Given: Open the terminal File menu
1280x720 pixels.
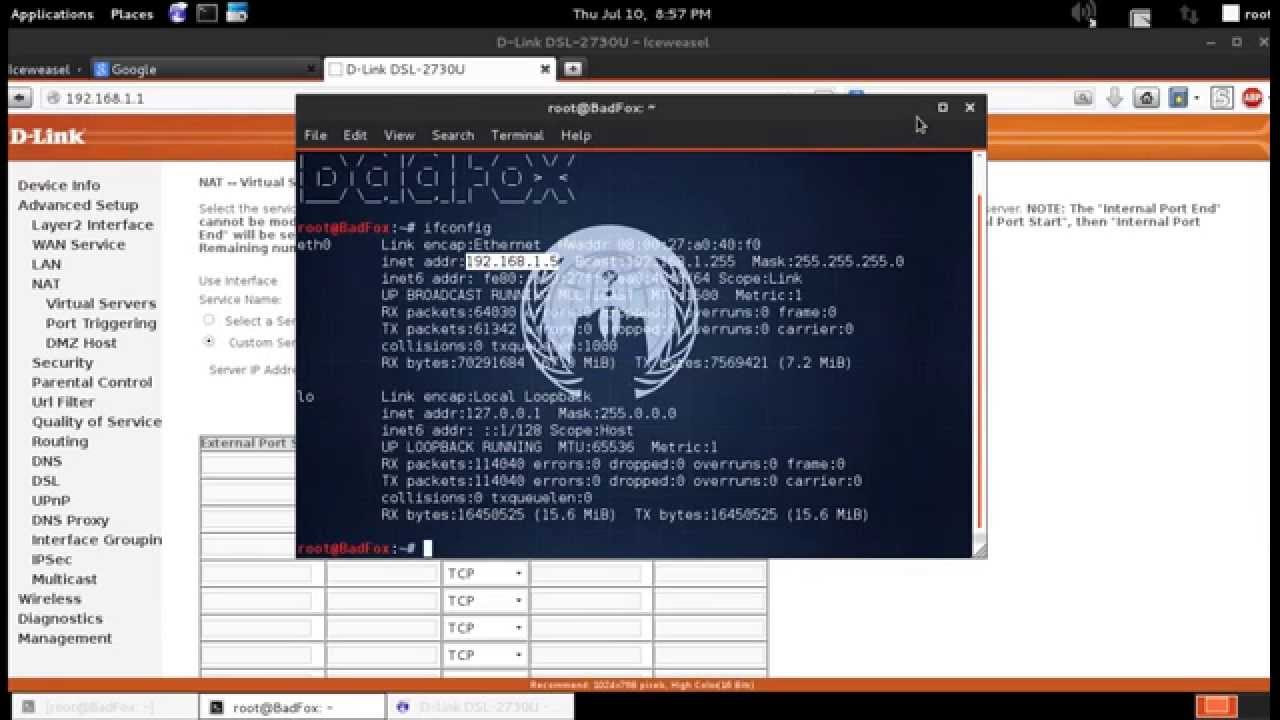Looking at the screenshot, I should point(315,135).
